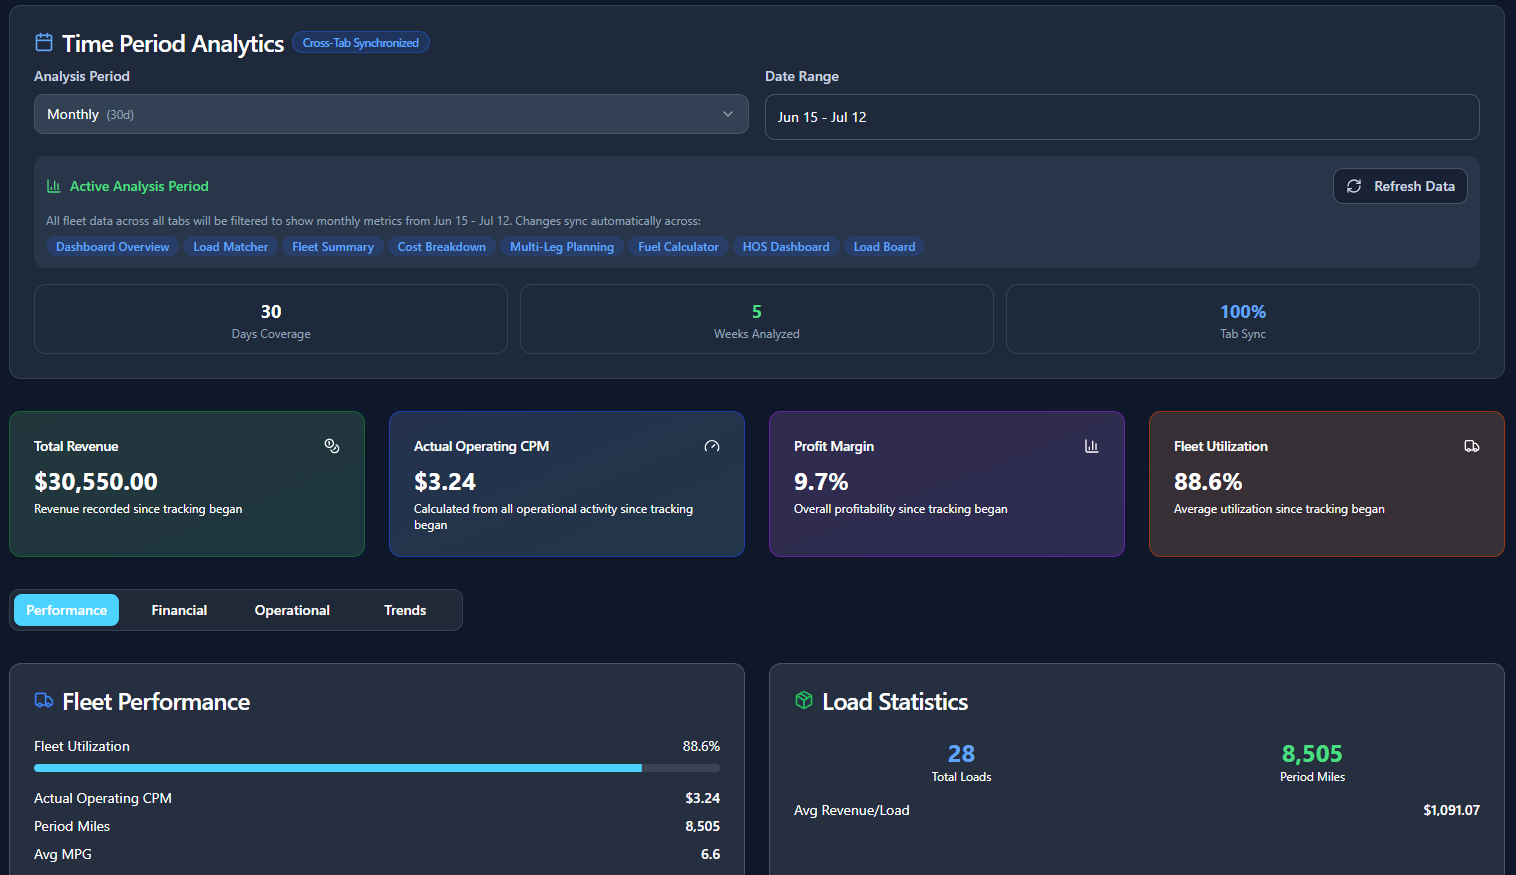Click the 28 Total Loads figure

(961, 753)
